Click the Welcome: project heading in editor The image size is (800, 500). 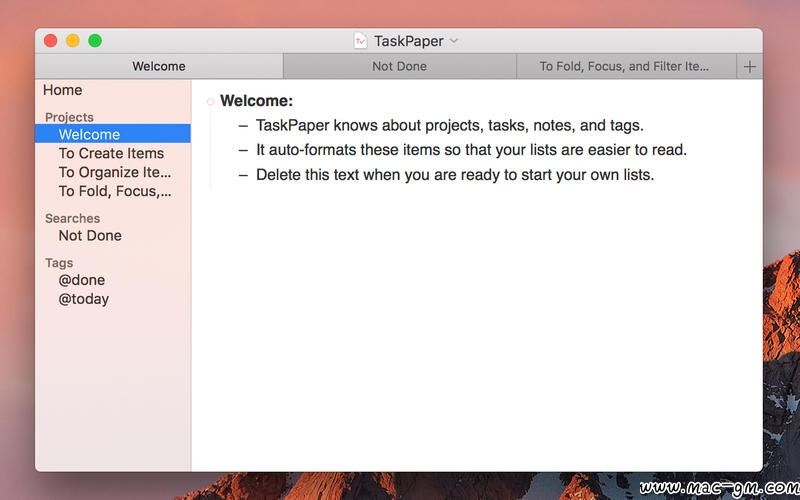pyautogui.click(x=257, y=101)
